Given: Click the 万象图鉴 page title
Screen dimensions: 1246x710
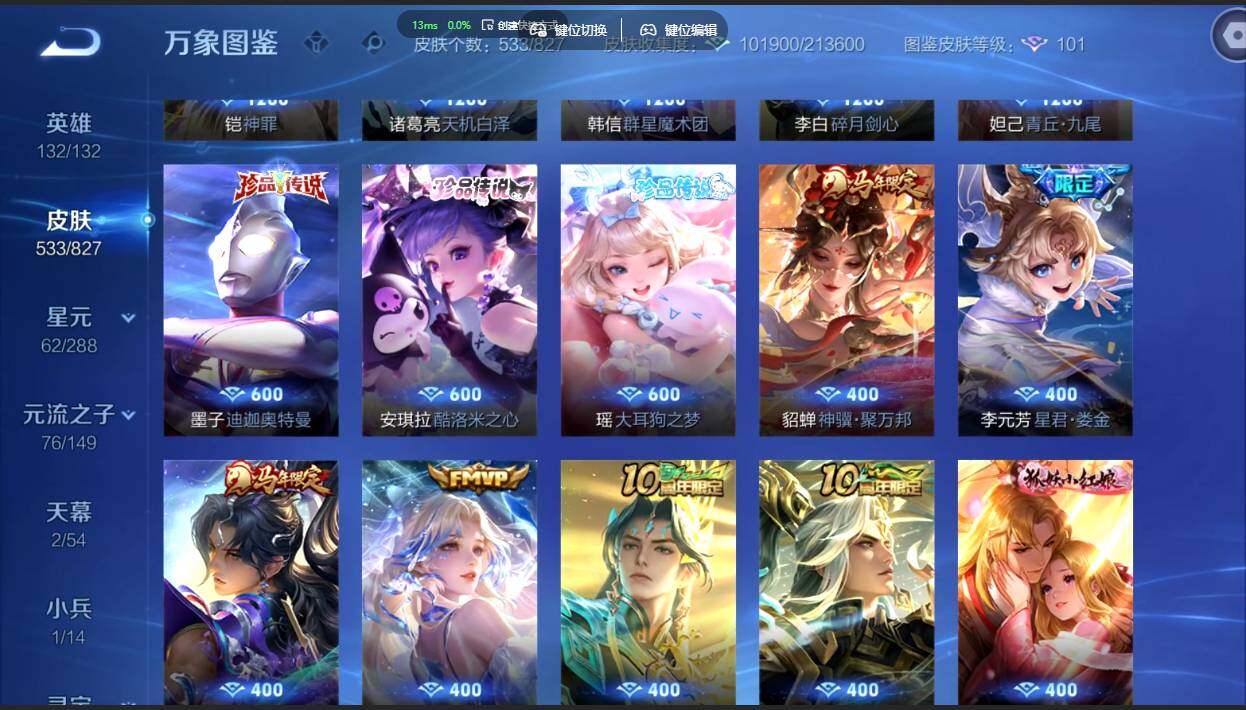Looking at the screenshot, I should pos(221,43).
